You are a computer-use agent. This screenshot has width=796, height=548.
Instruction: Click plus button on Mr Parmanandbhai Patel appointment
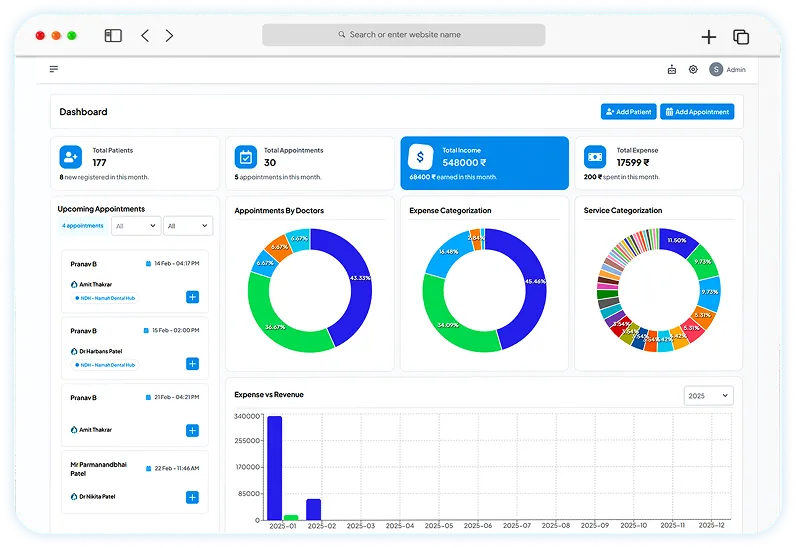click(x=192, y=497)
